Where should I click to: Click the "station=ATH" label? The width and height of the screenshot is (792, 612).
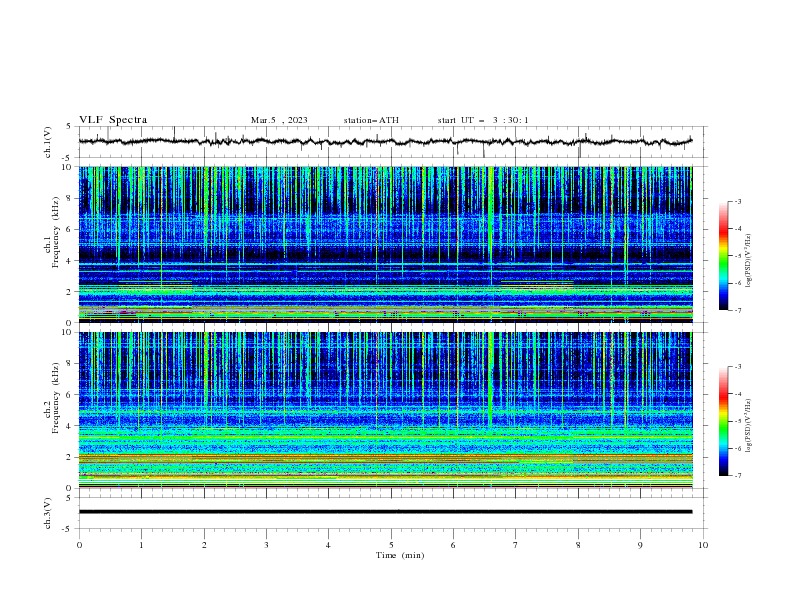coord(371,120)
